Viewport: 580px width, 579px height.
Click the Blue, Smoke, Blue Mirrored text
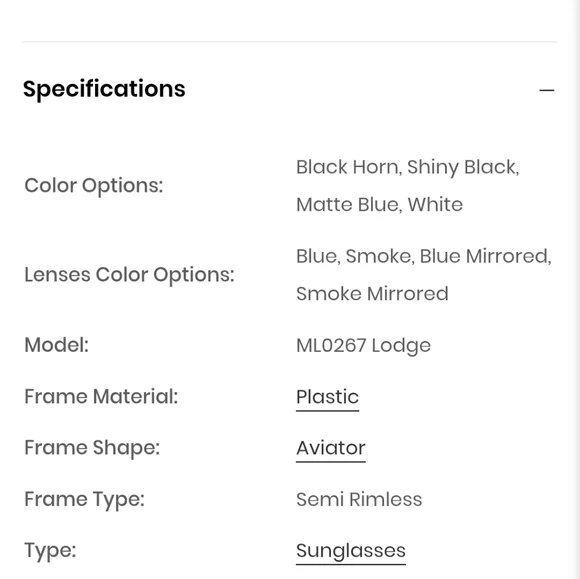424,256
